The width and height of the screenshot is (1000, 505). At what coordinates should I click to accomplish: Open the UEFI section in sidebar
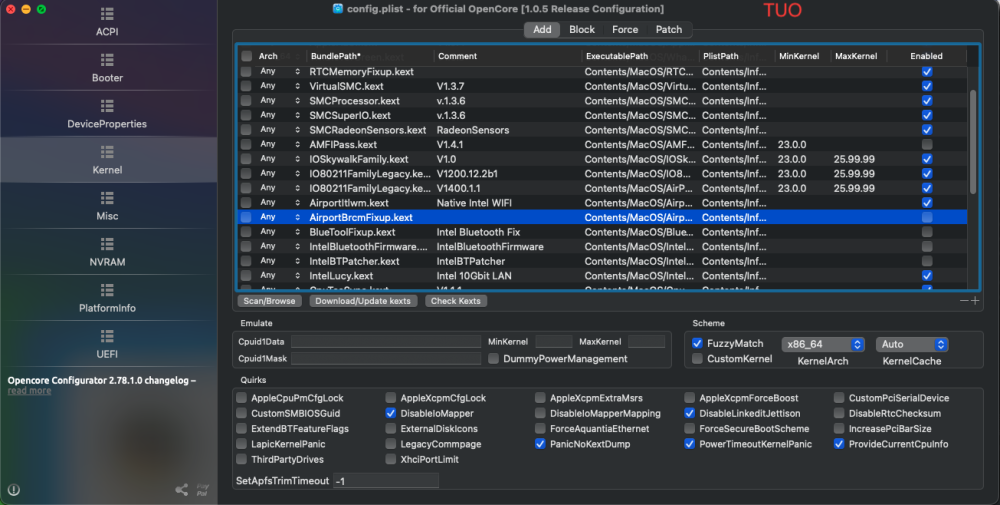tap(107, 344)
